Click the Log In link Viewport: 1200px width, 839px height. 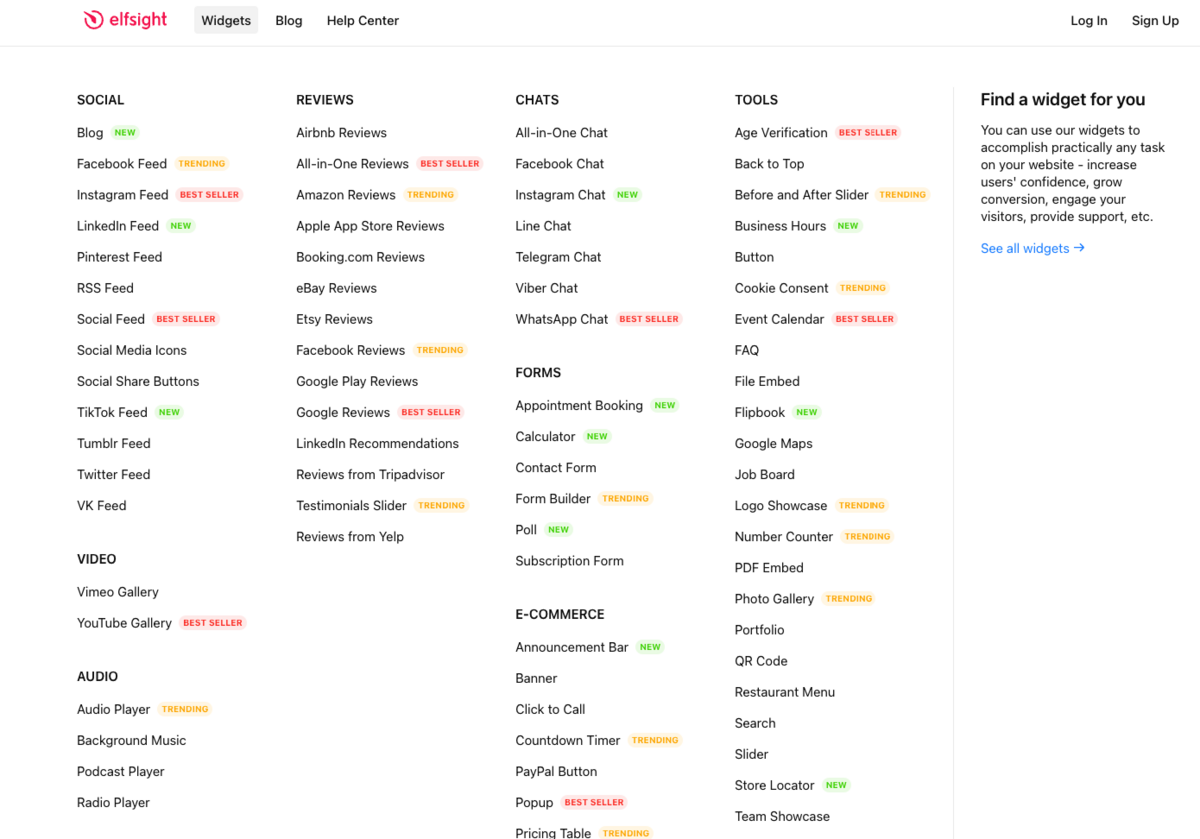(x=1089, y=20)
